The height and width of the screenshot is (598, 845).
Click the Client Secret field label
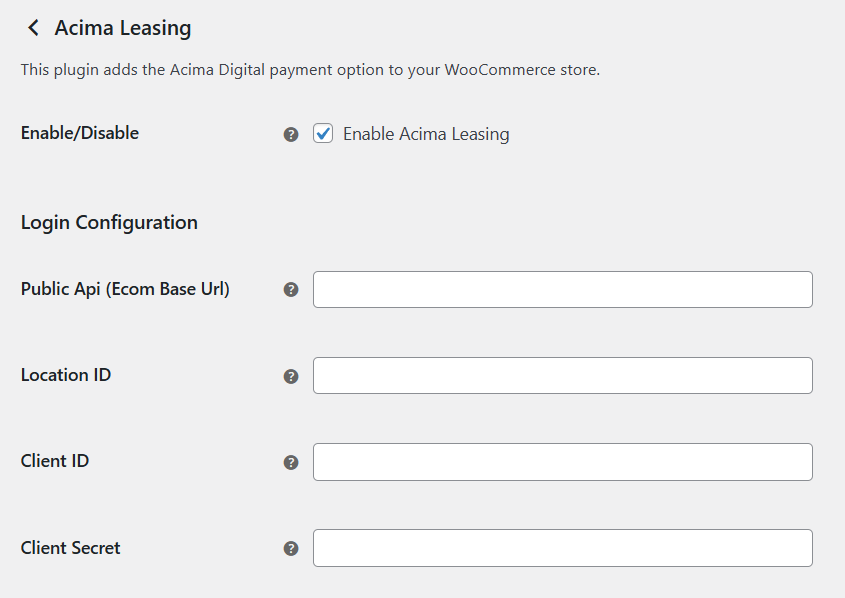(x=71, y=548)
